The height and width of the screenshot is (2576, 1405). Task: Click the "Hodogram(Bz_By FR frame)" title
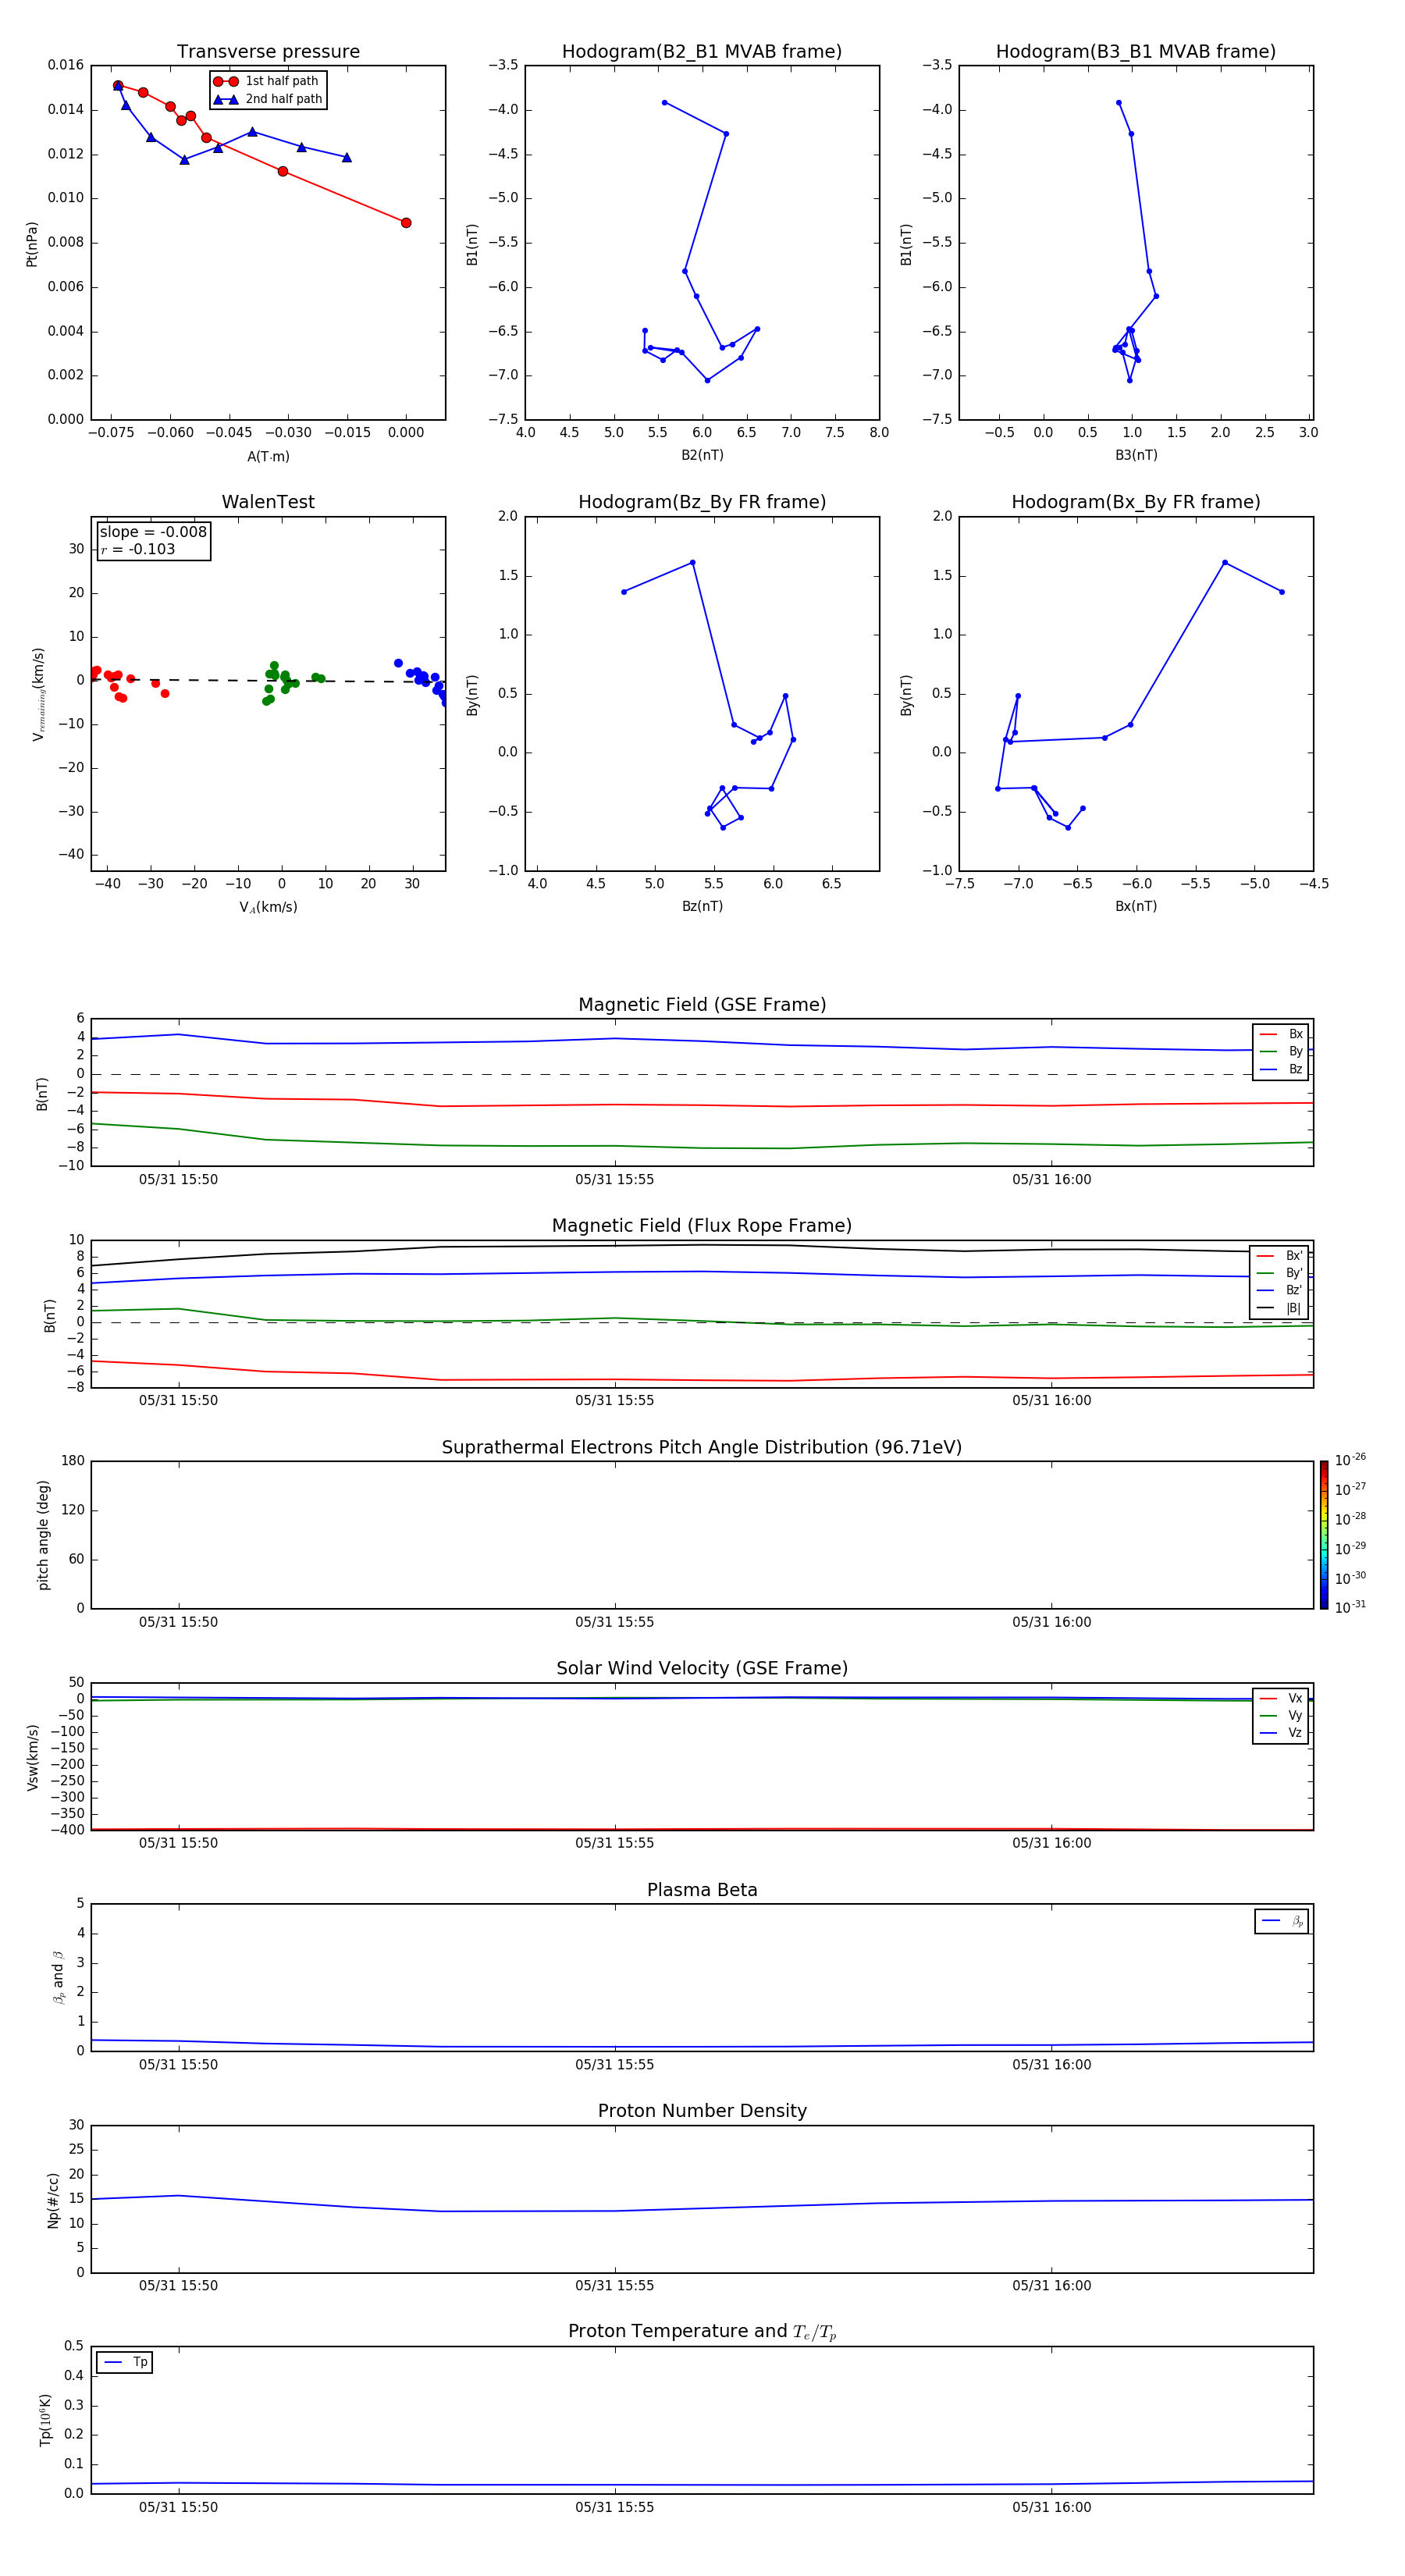pyautogui.click(x=702, y=502)
